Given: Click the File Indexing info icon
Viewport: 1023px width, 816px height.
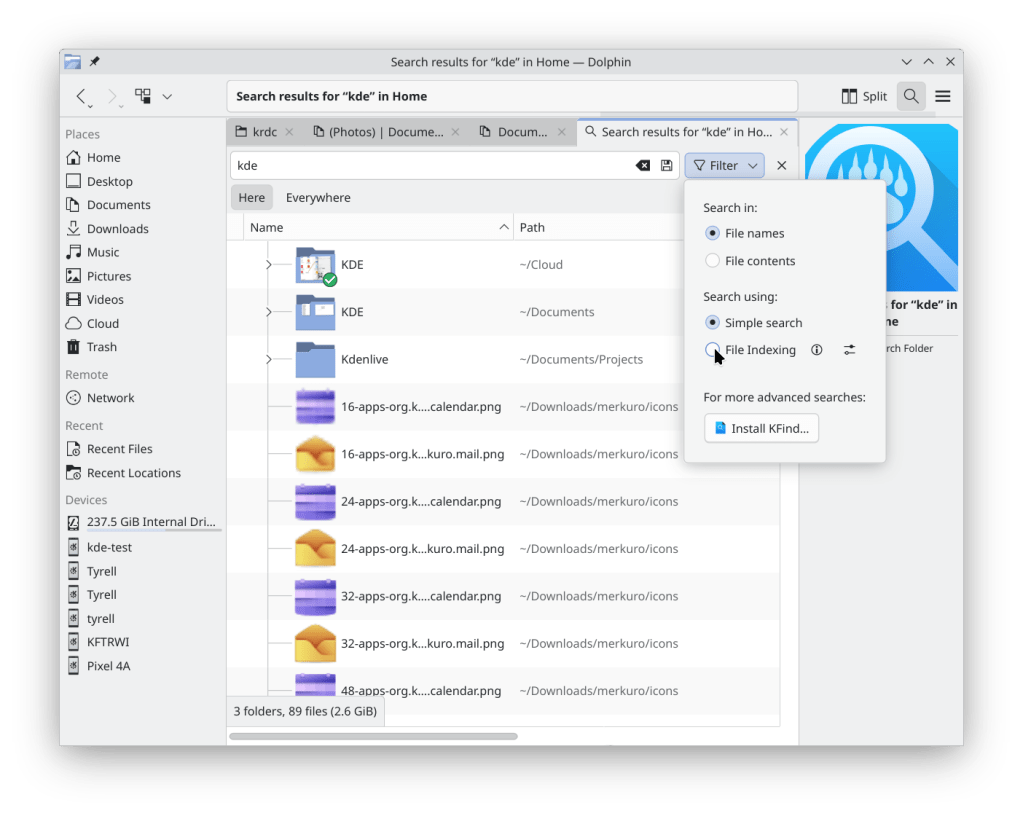Looking at the screenshot, I should point(817,350).
